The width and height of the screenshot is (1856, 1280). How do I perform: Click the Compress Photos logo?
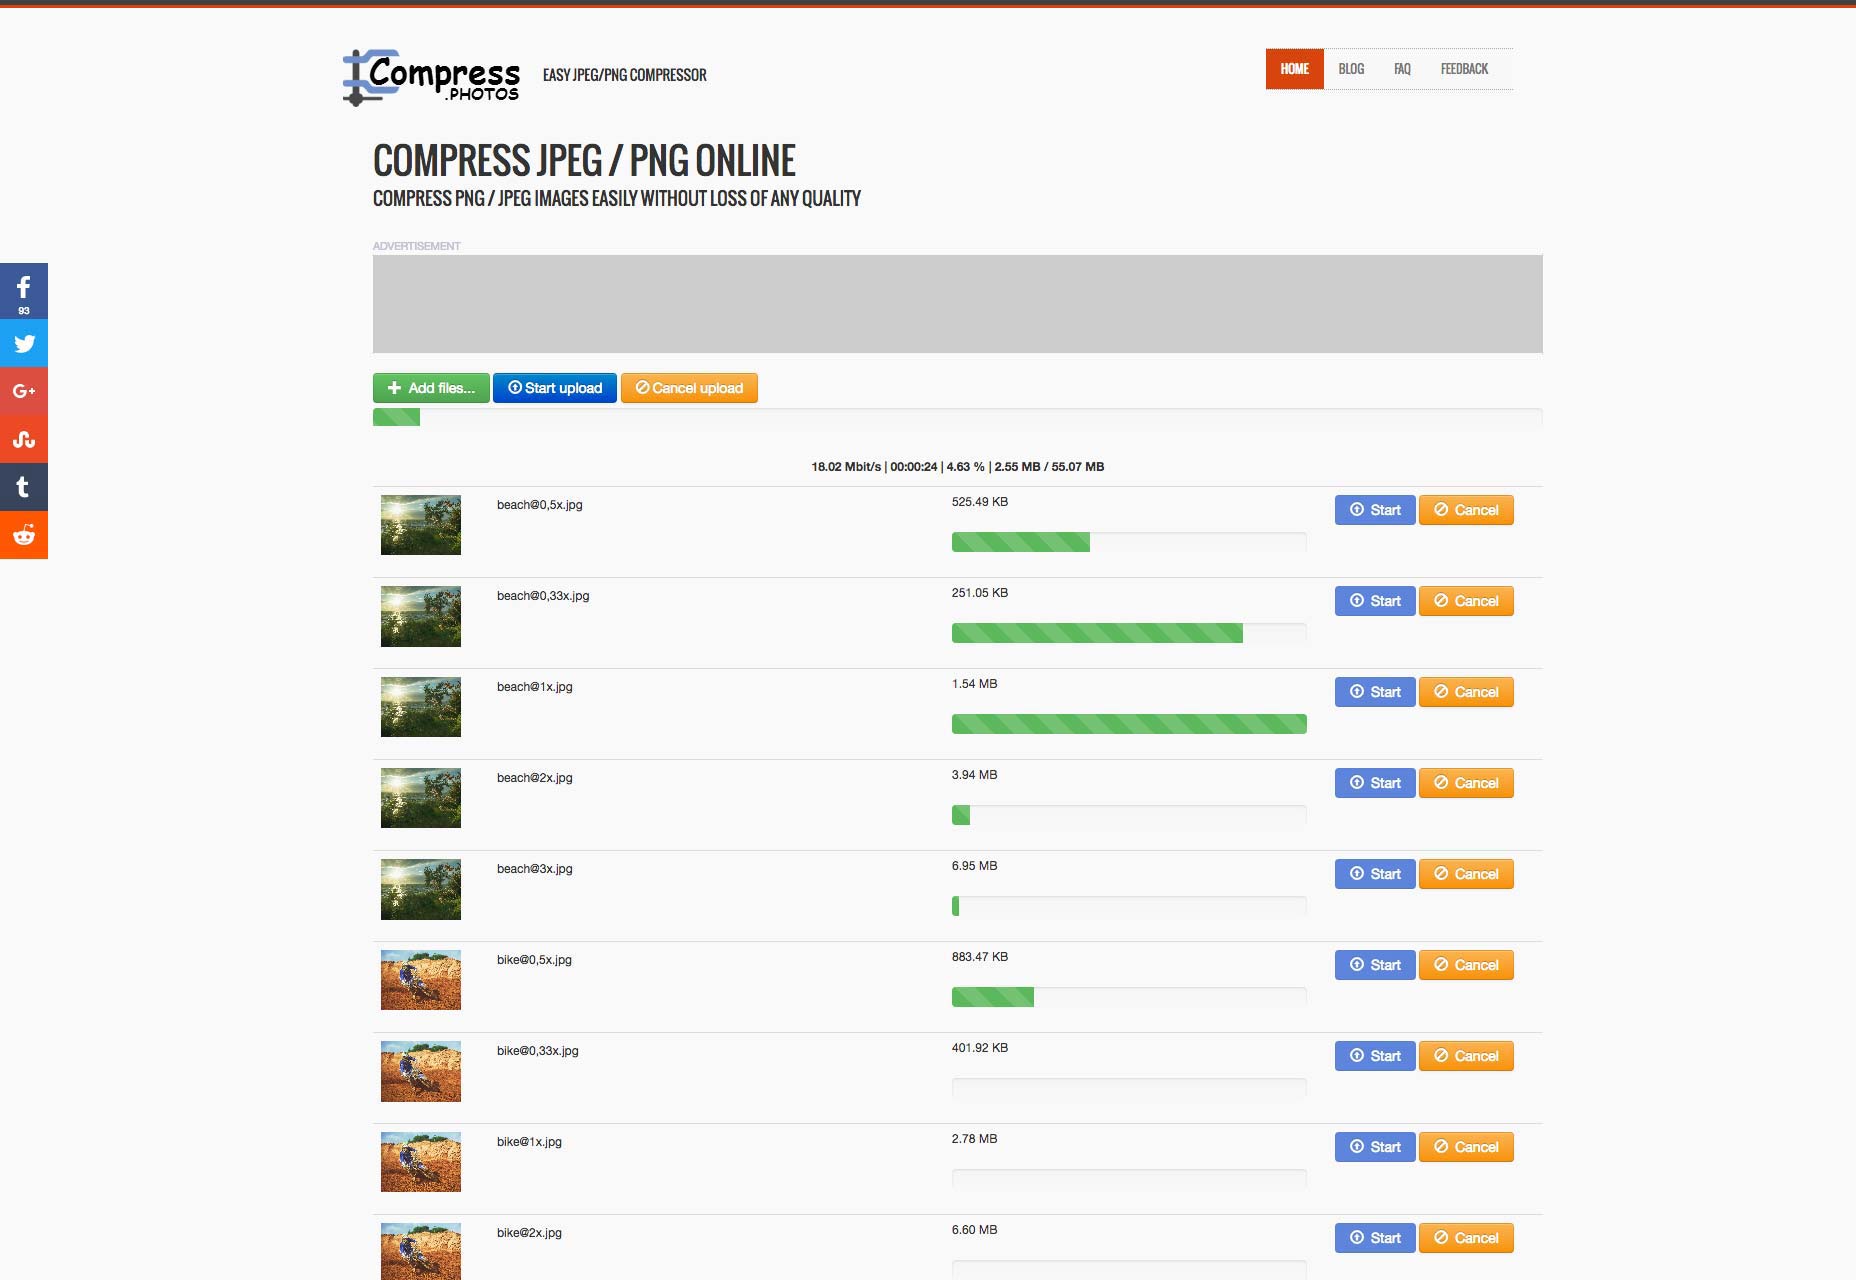[431, 77]
